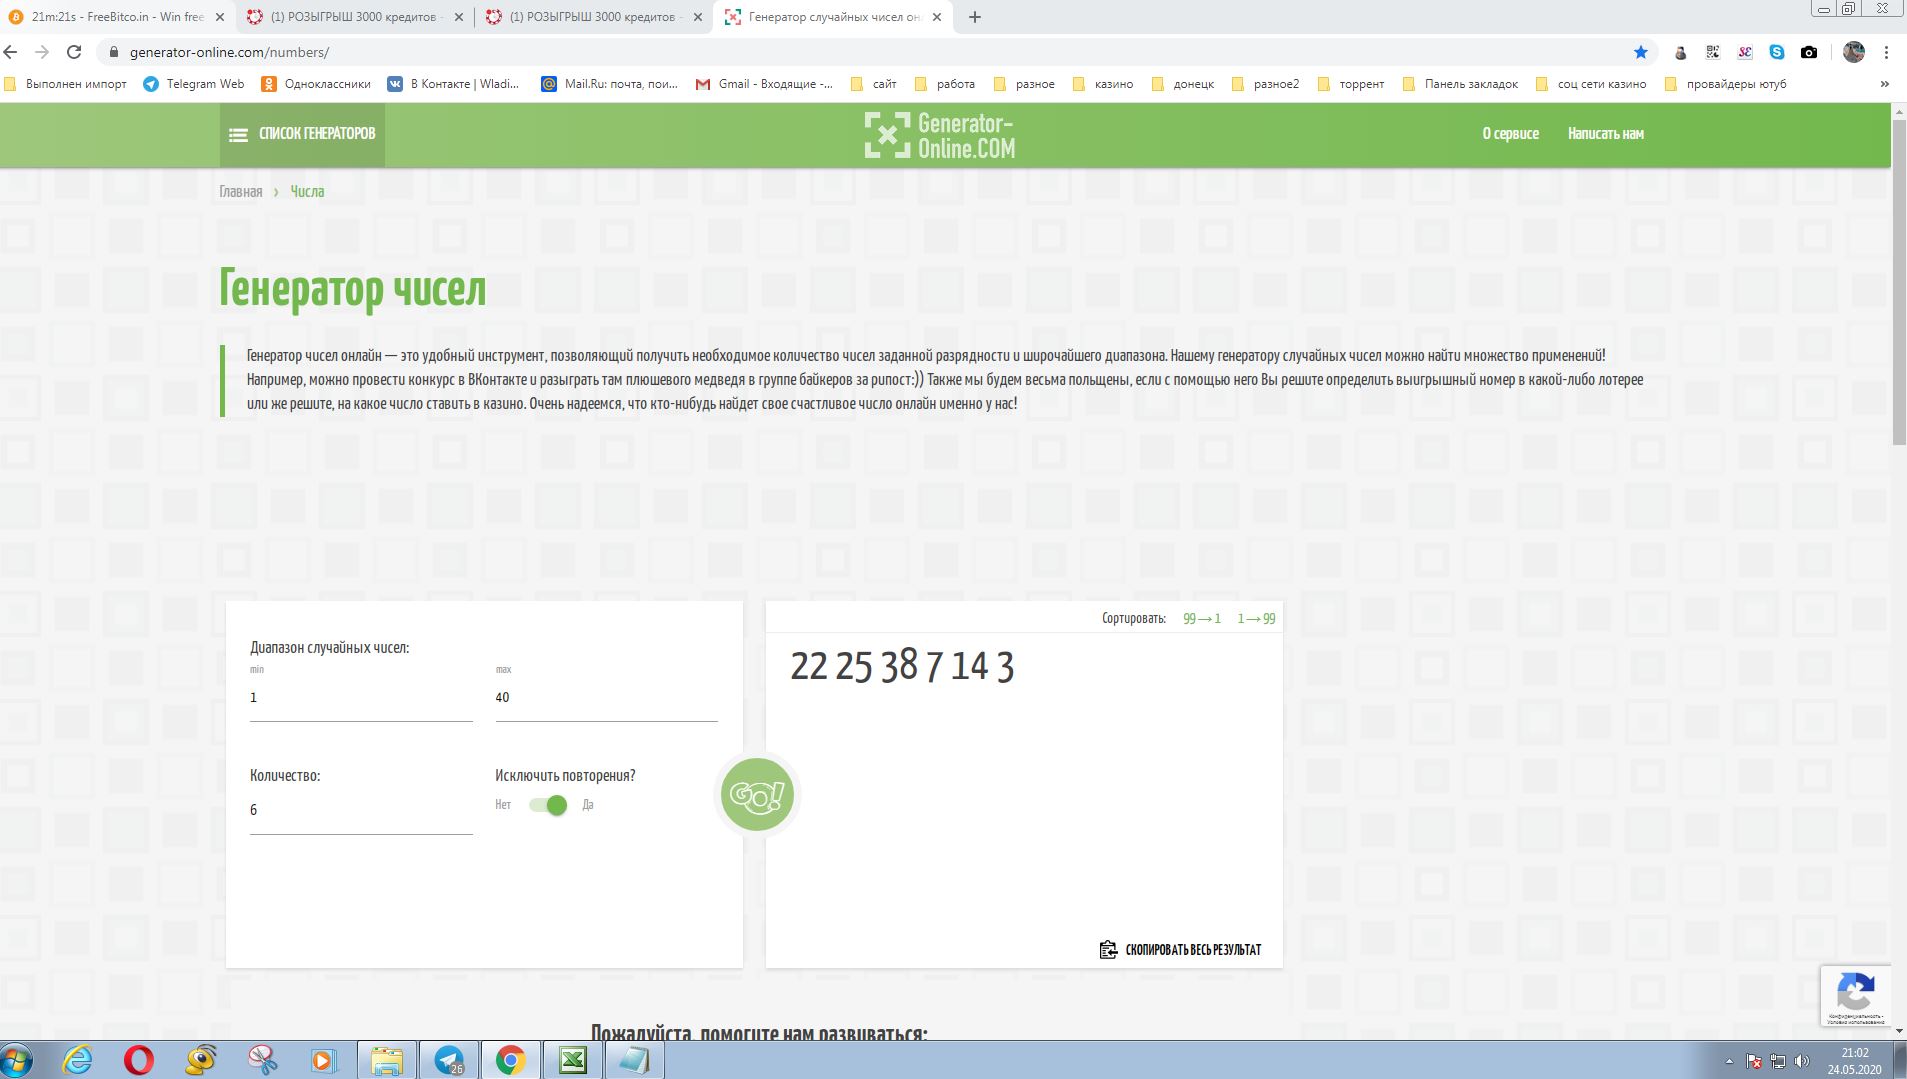The width and height of the screenshot is (1907, 1079).
Task: Switch to the FreeBitco.in tab
Action: (117, 17)
